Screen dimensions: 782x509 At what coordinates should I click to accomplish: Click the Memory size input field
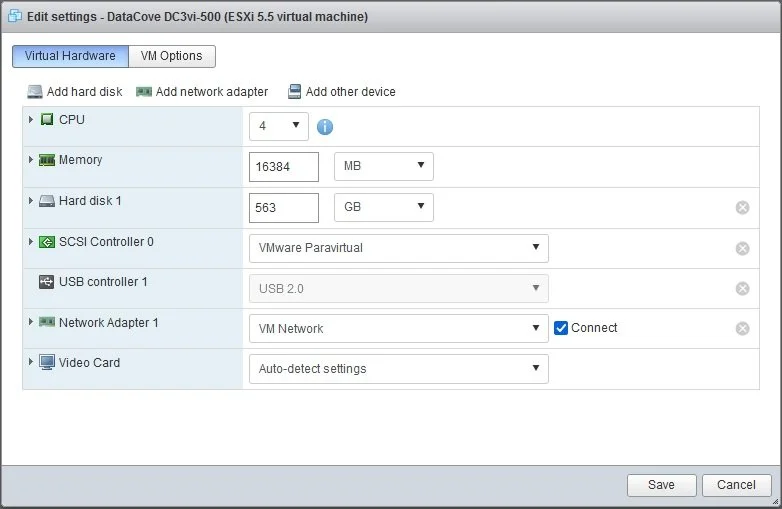point(283,167)
